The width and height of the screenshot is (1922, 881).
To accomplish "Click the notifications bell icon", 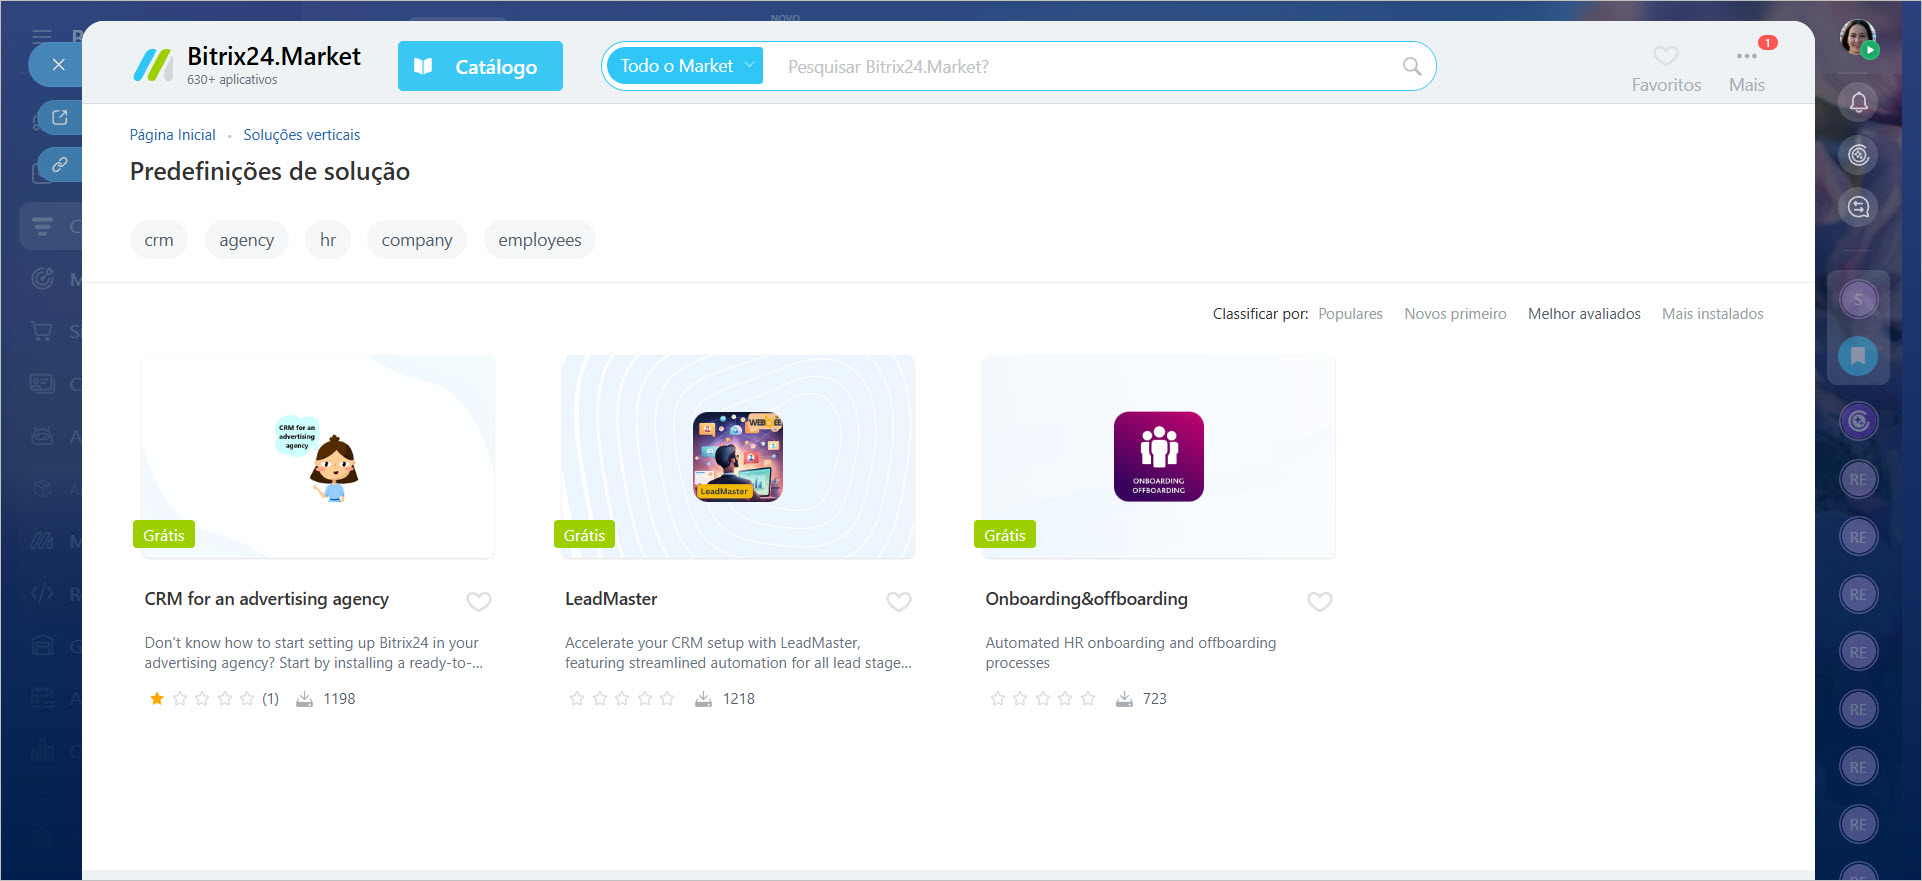I will tap(1858, 102).
